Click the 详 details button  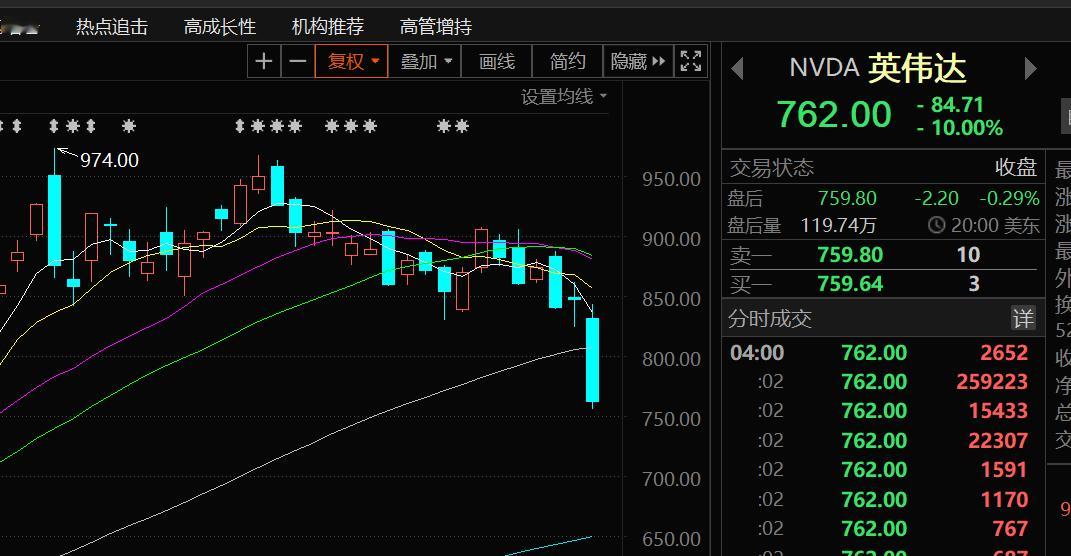point(1023,318)
